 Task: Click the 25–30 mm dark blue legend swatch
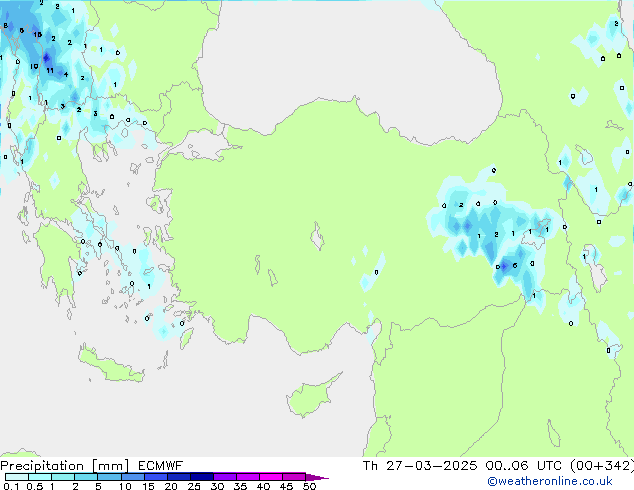(x=201, y=477)
